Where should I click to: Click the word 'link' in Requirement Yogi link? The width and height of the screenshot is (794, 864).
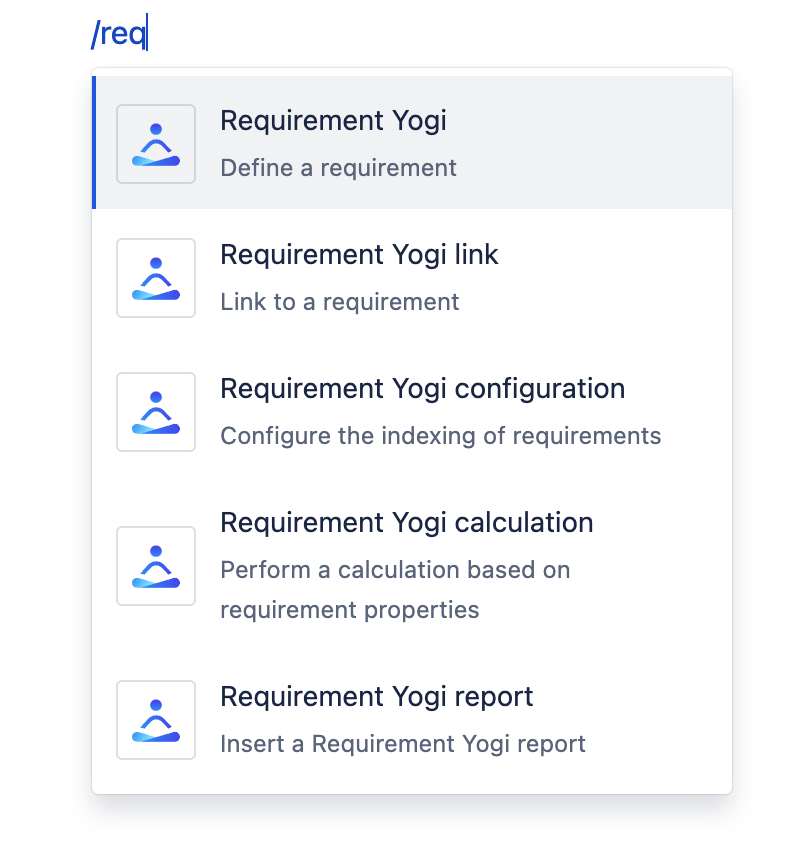(476, 255)
